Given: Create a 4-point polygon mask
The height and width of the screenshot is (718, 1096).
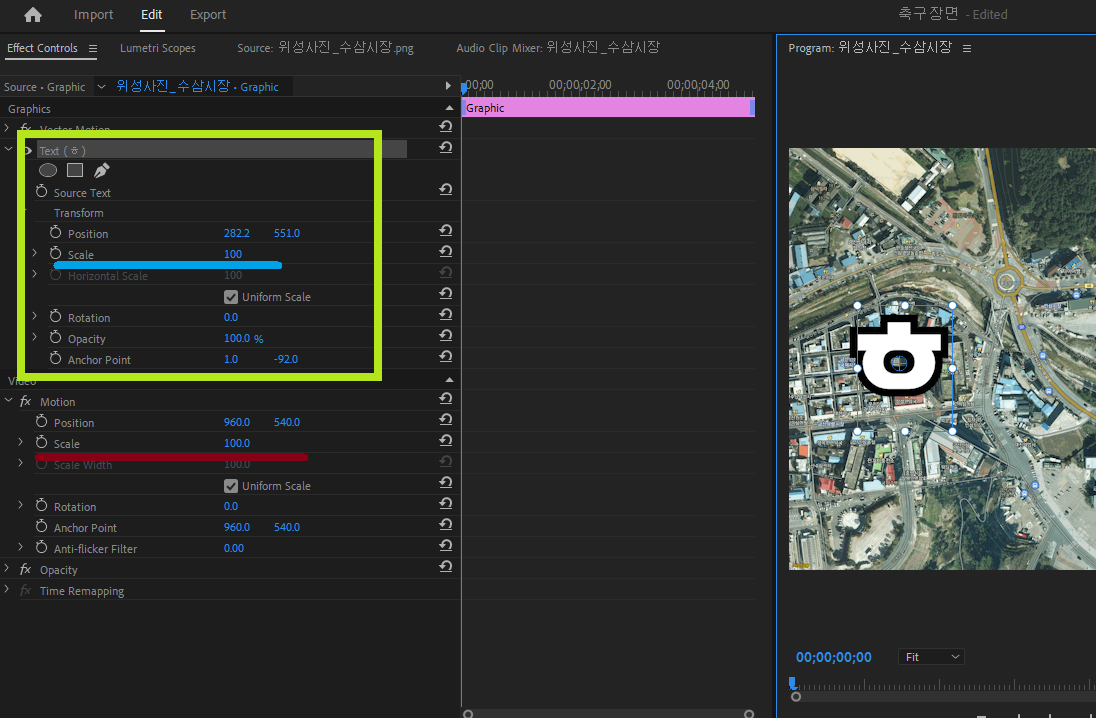Looking at the screenshot, I should (x=75, y=170).
